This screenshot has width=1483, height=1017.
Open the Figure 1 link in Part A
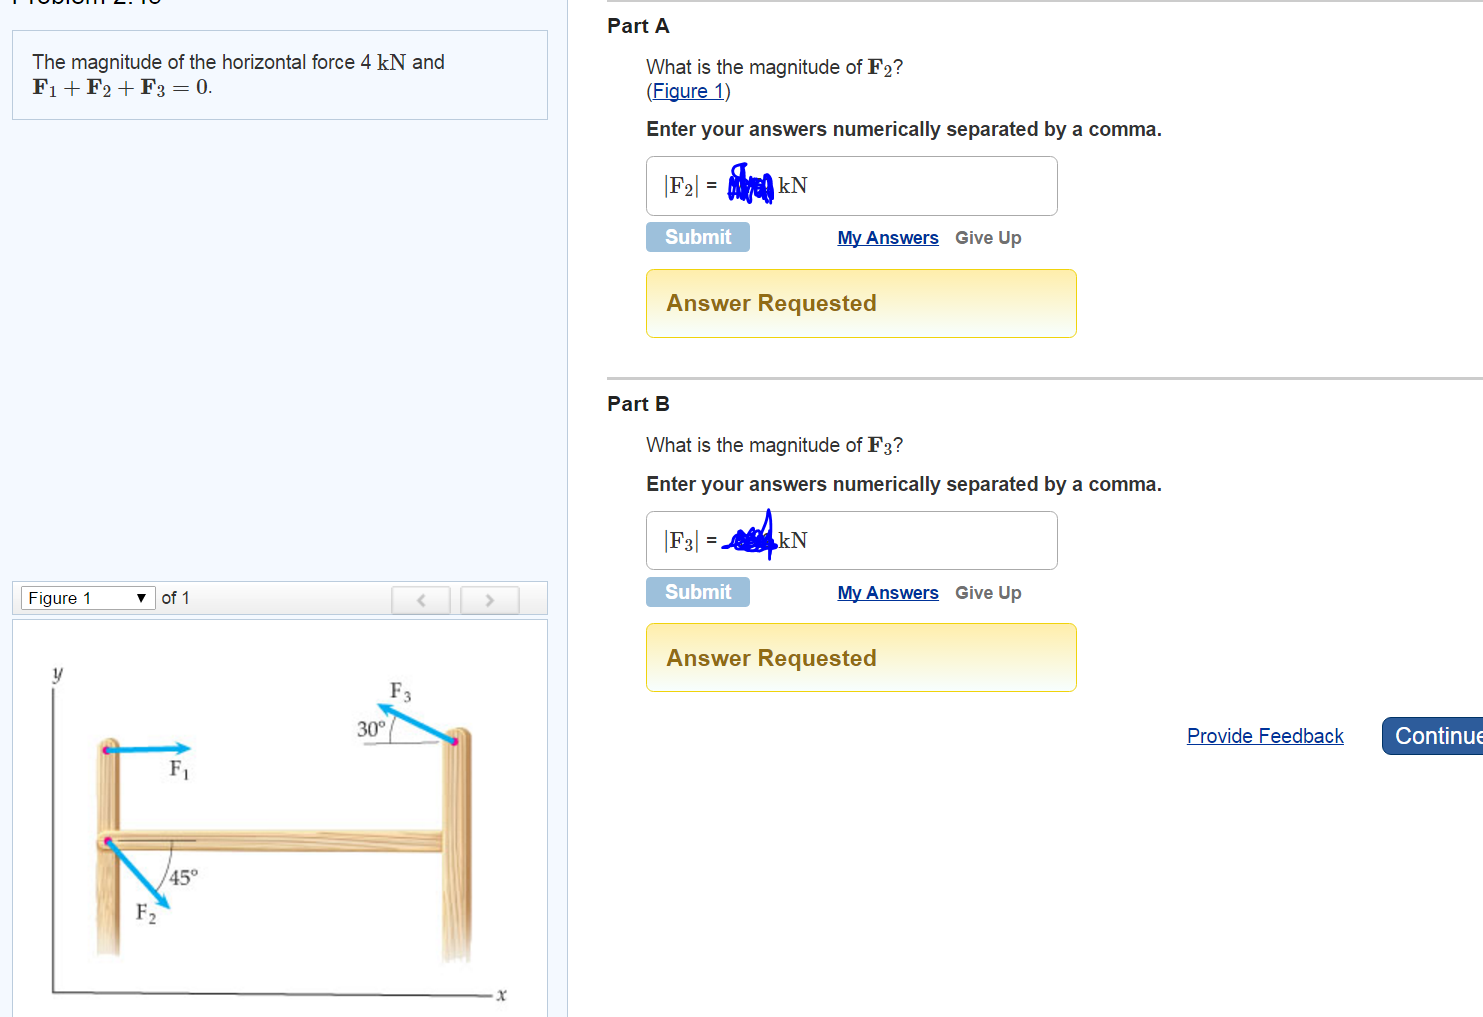686,91
